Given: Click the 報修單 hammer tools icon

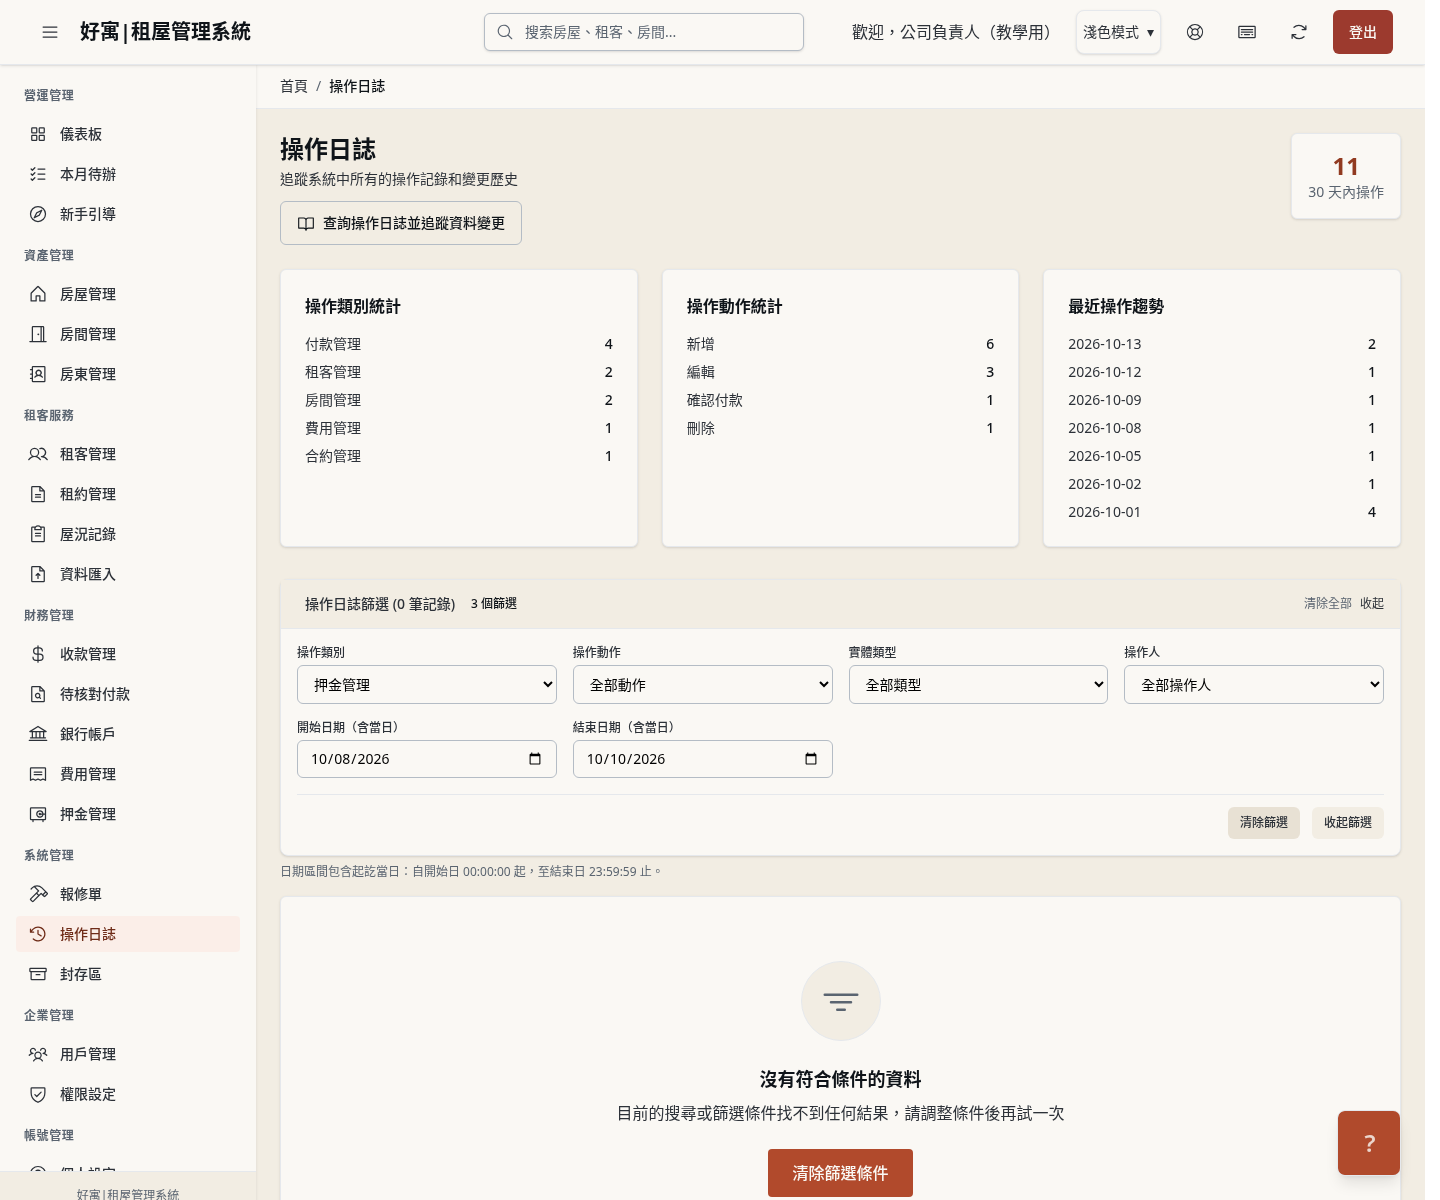Looking at the screenshot, I should tap(38, 894).
